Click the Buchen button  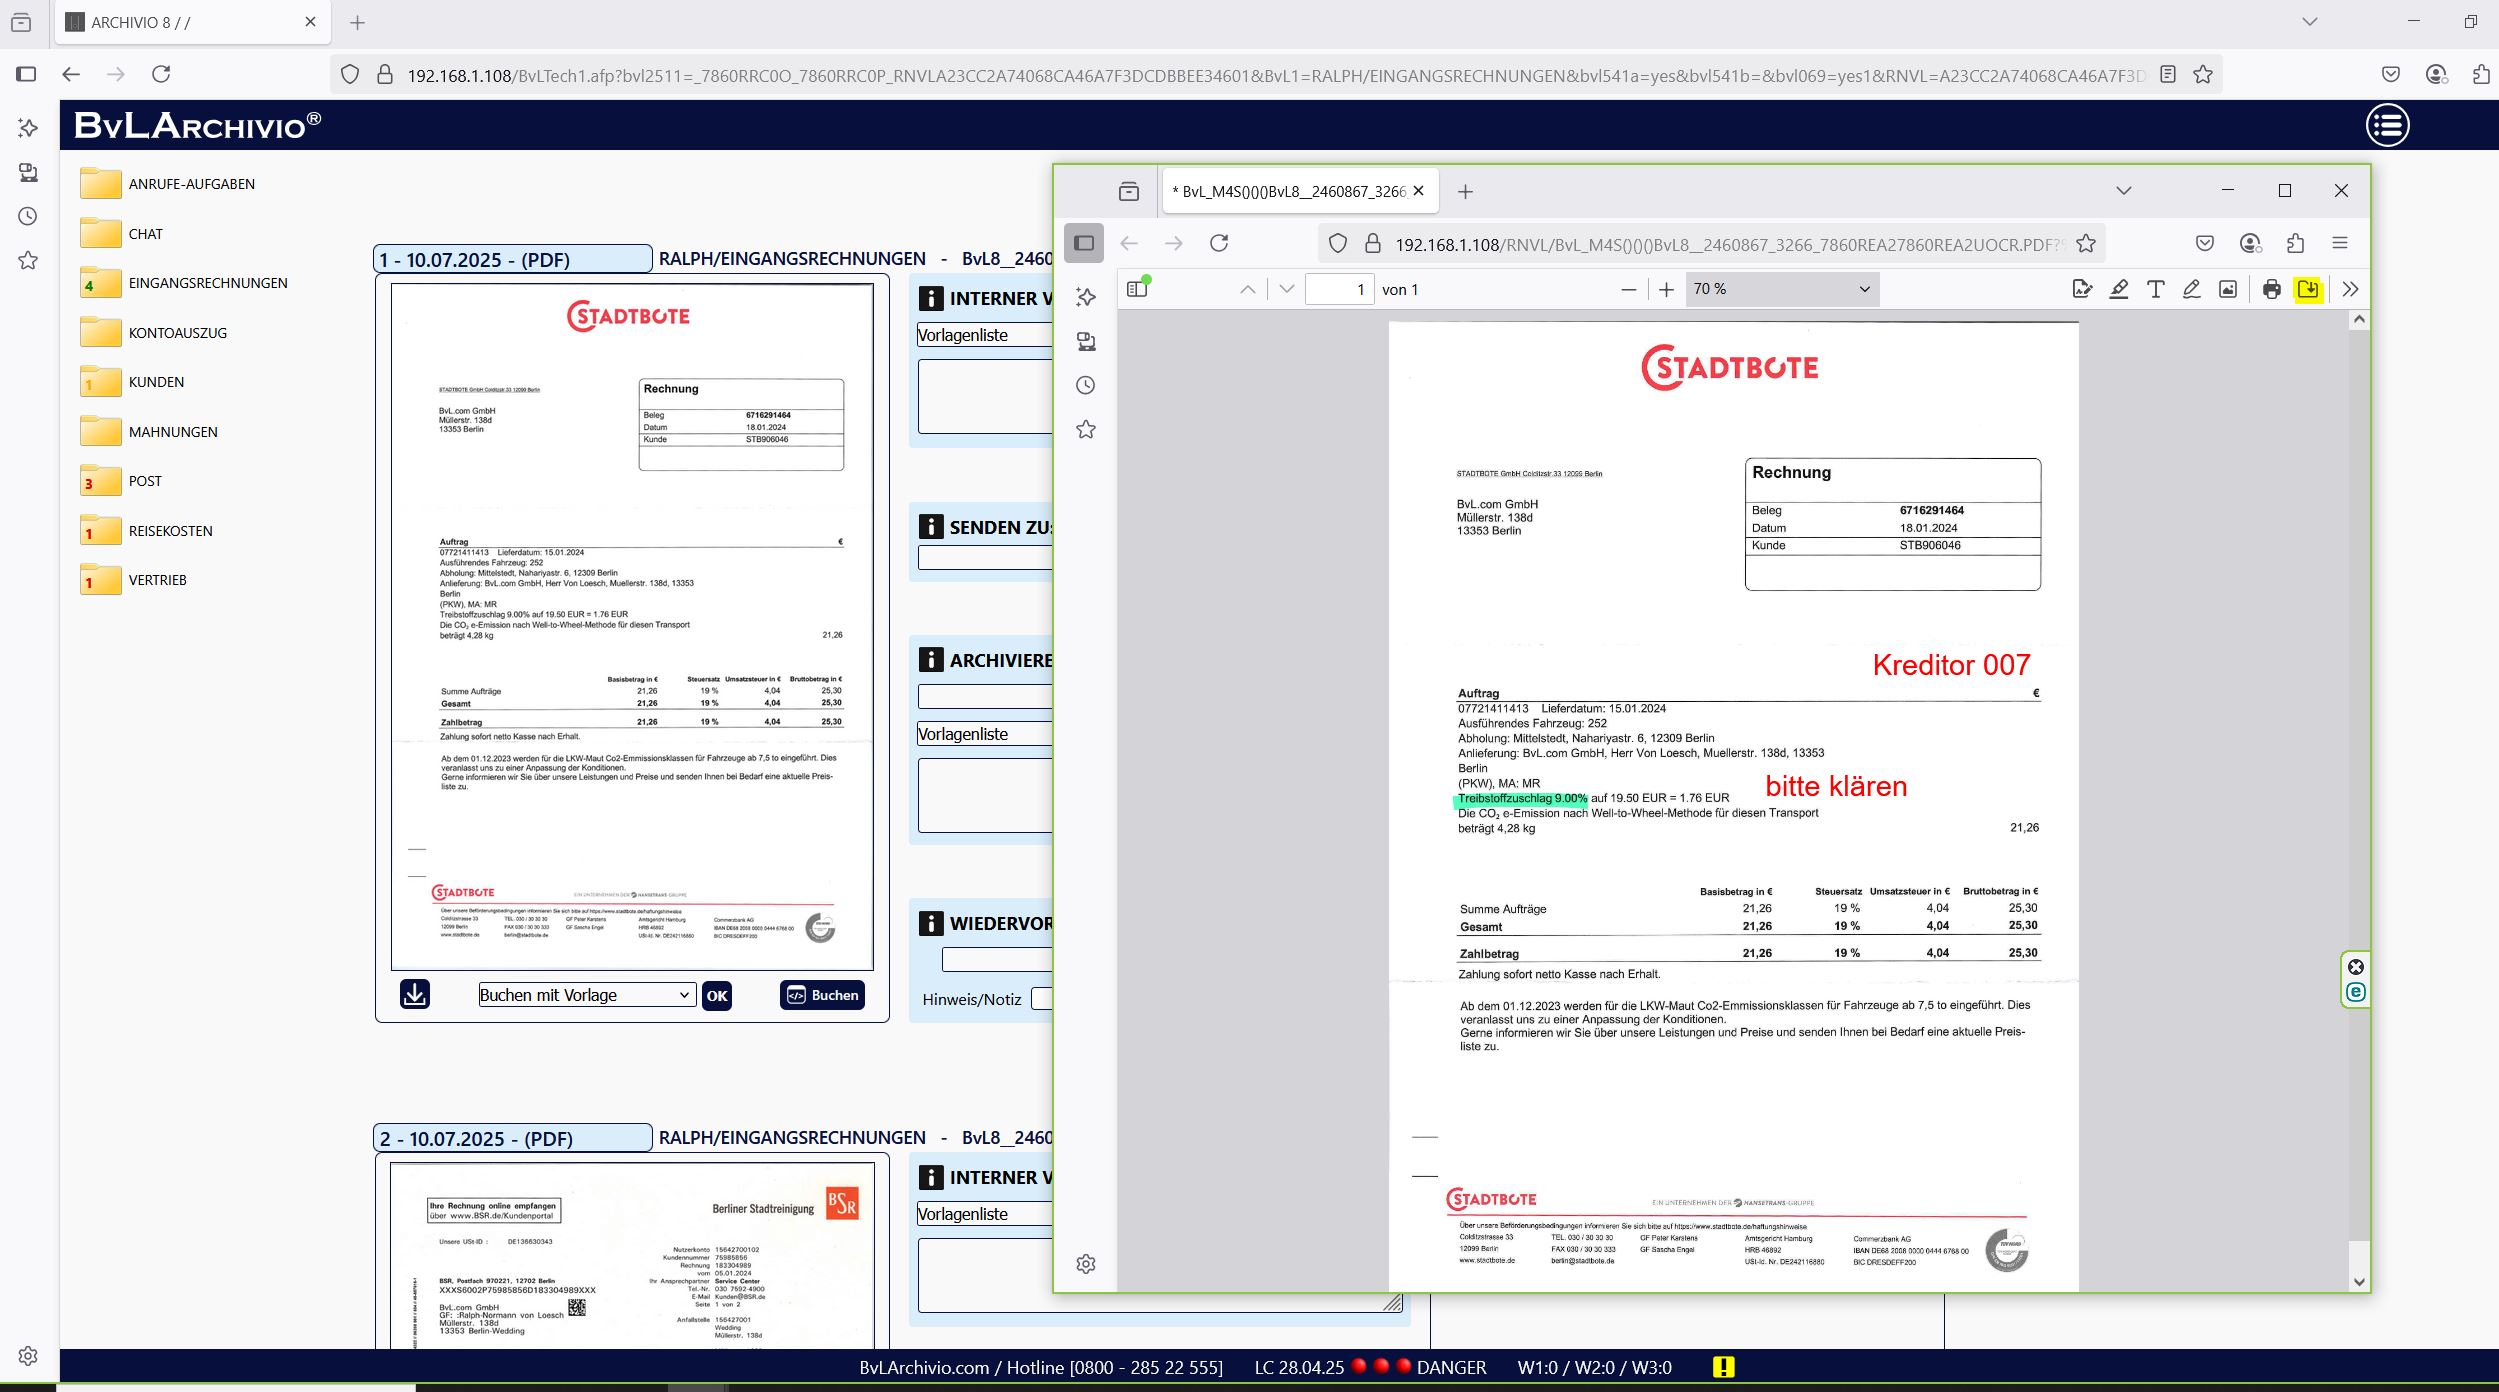coord(822,995)
